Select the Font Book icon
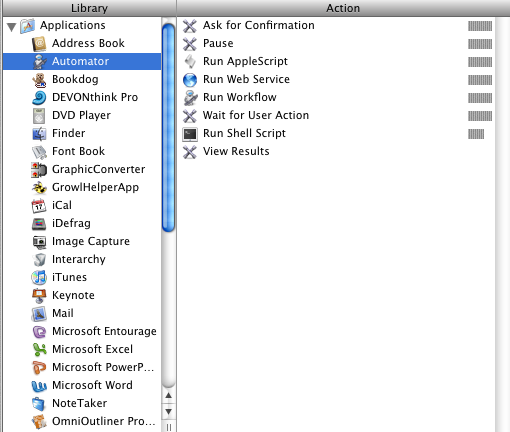The width and height of the screenshot is (510, 432). point(39,152)
